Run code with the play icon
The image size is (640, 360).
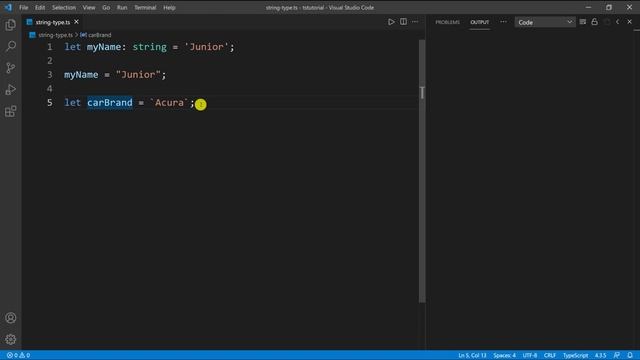[x=391, y=22]
